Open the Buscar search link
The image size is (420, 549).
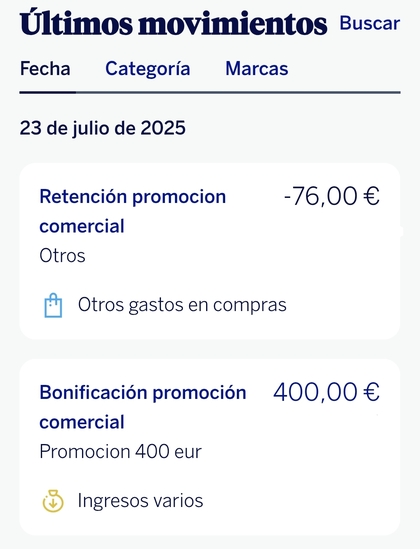[370, 23]
